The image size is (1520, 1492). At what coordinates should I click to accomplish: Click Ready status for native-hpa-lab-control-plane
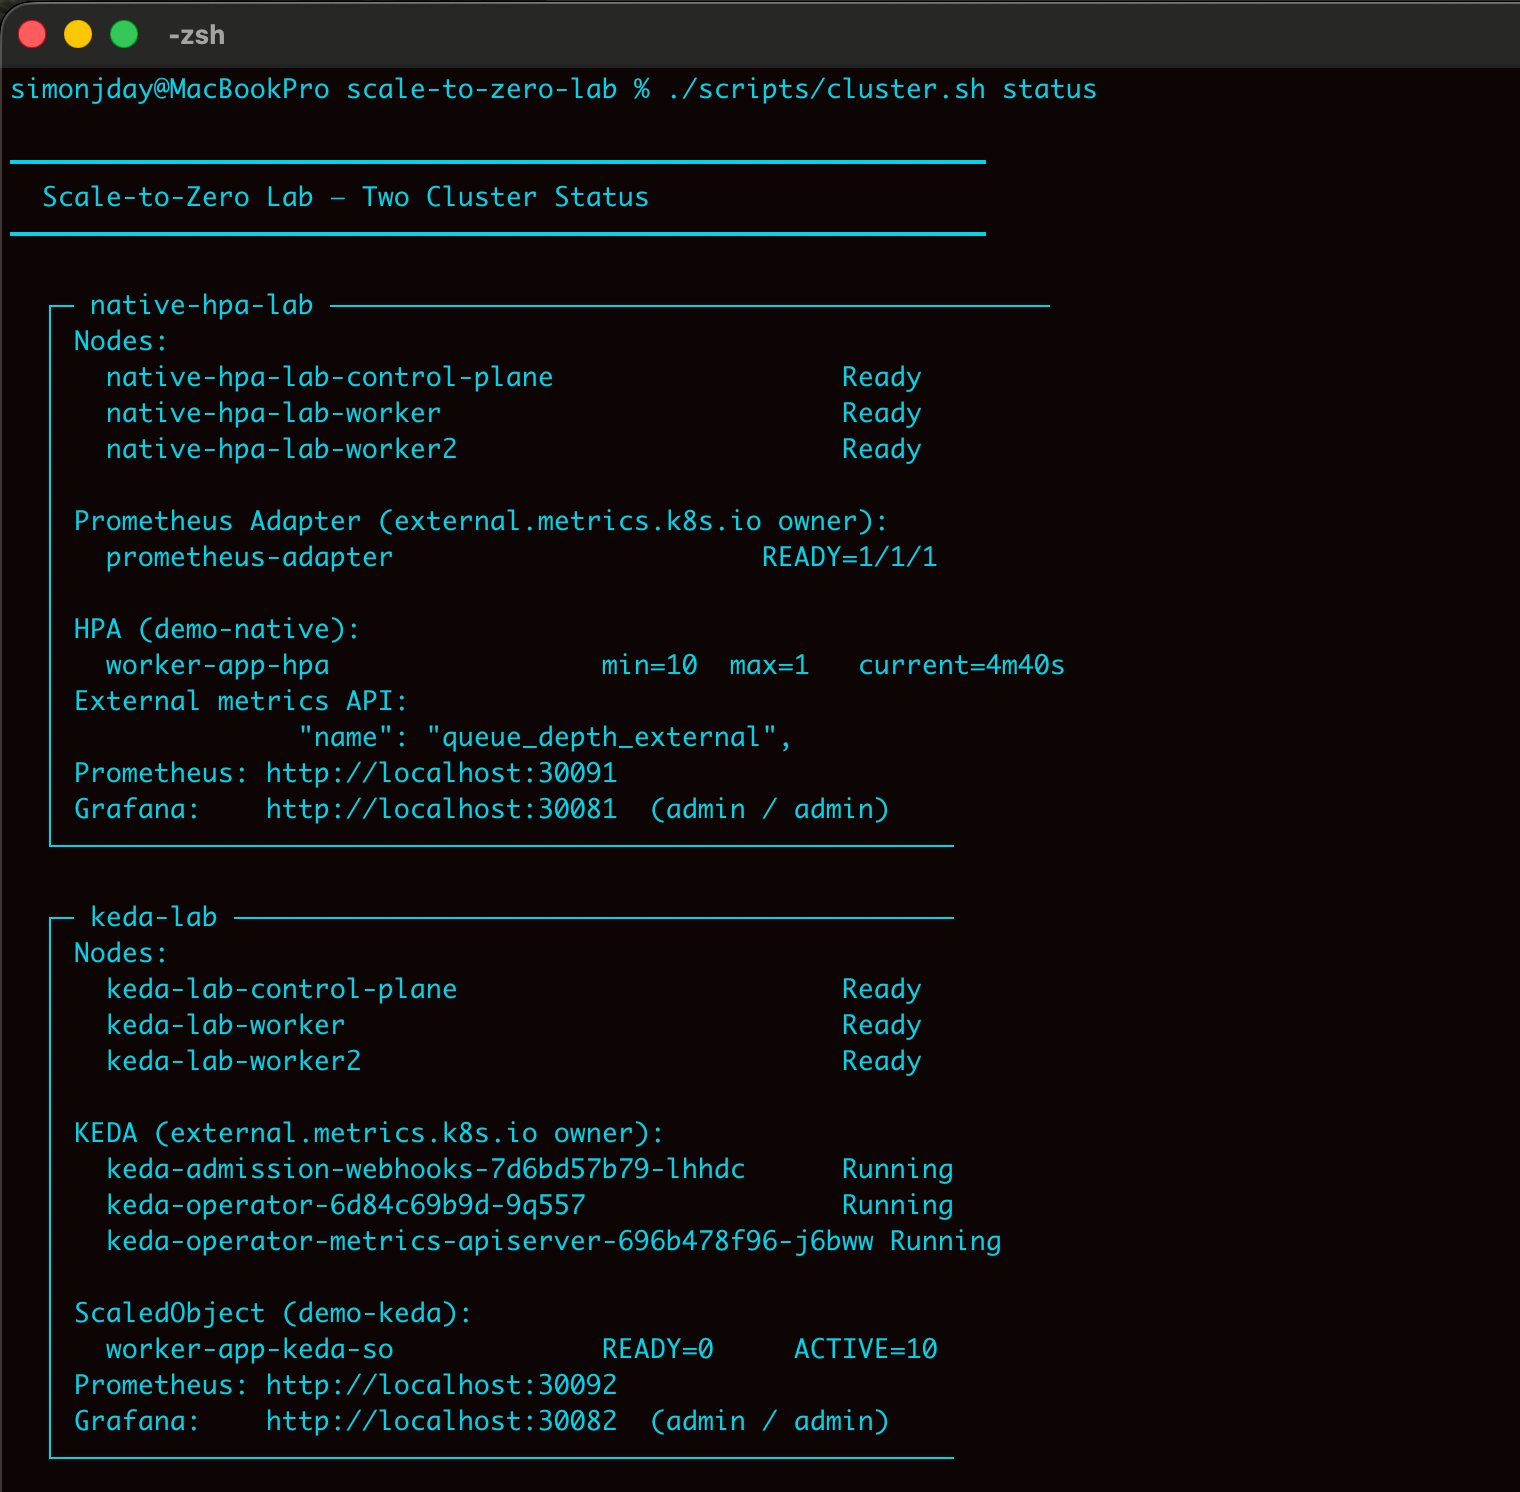[882, 377]
